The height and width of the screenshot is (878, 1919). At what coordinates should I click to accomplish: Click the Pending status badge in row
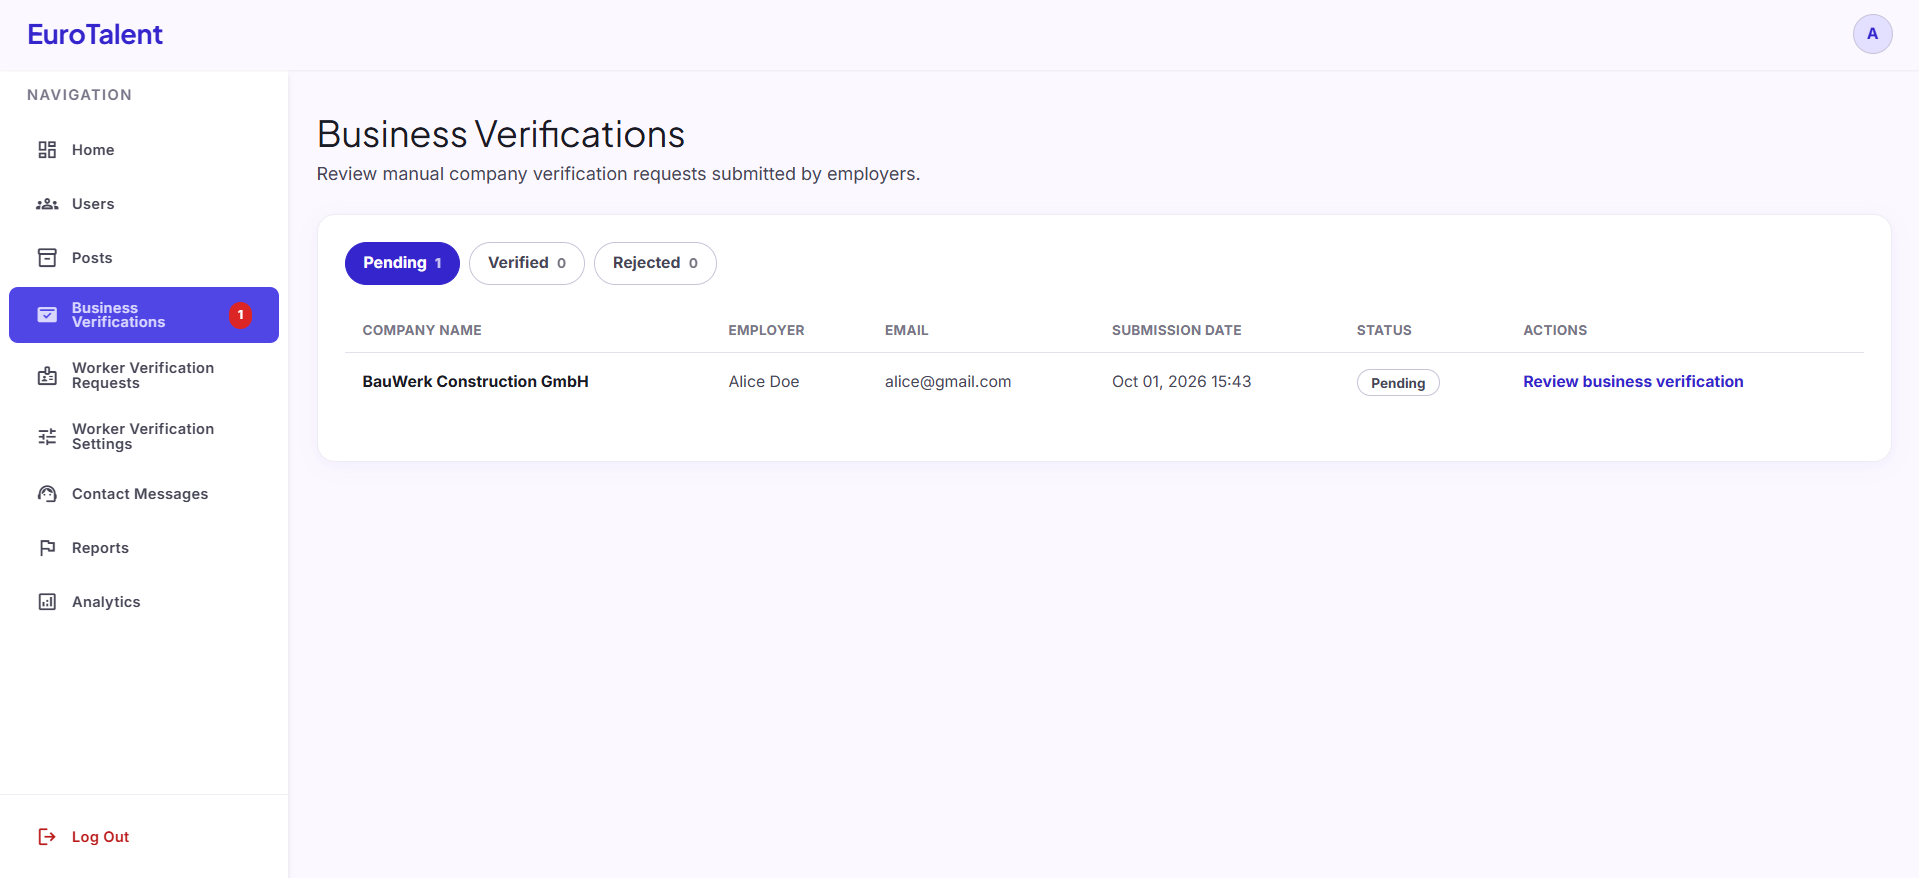(x=1398, y=383)
